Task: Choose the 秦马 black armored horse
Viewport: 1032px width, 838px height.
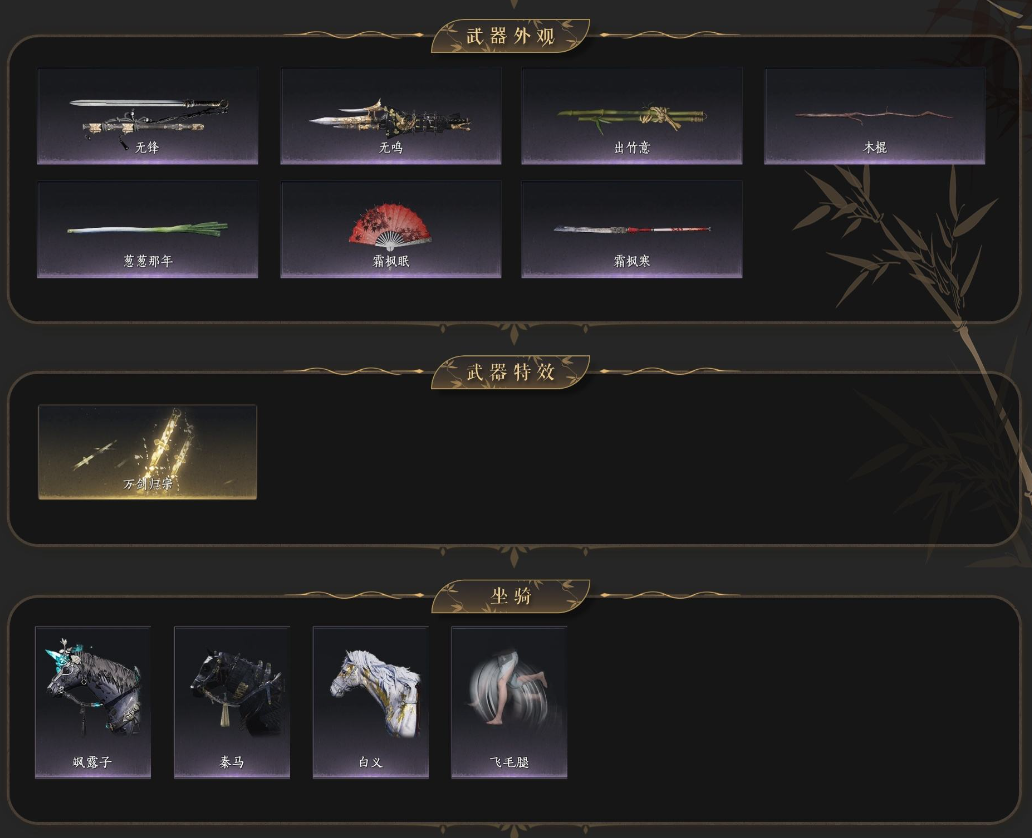Action: (x=232, y=702)
